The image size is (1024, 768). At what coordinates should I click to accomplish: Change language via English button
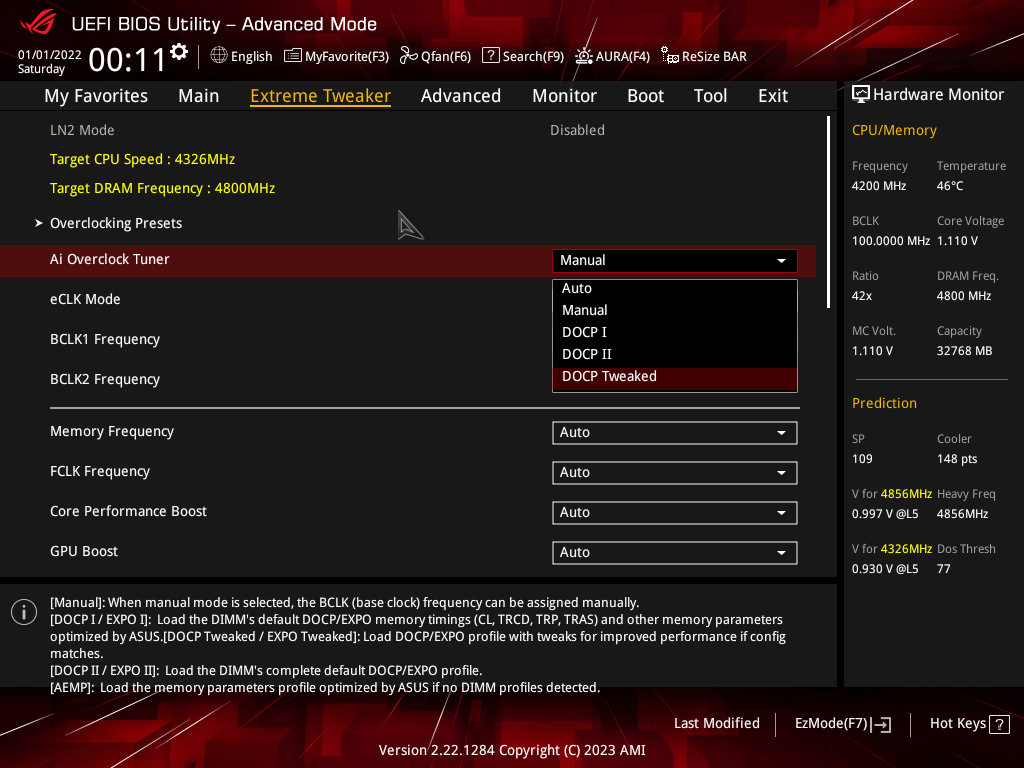coord(242,56)
